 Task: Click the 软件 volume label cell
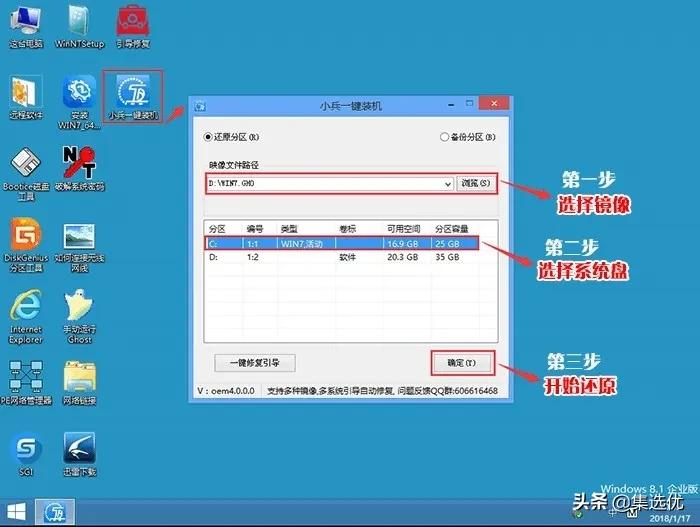(347, 257)
